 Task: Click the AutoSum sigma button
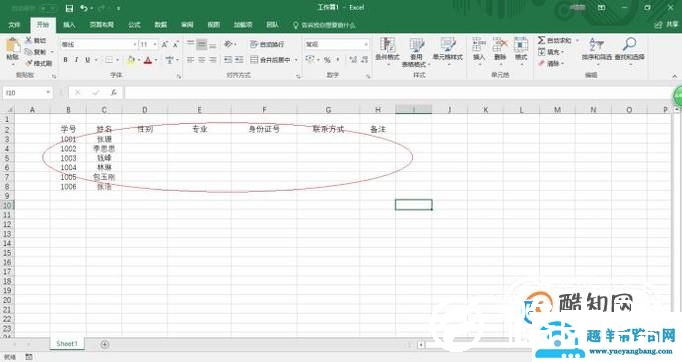pos(554,40)
